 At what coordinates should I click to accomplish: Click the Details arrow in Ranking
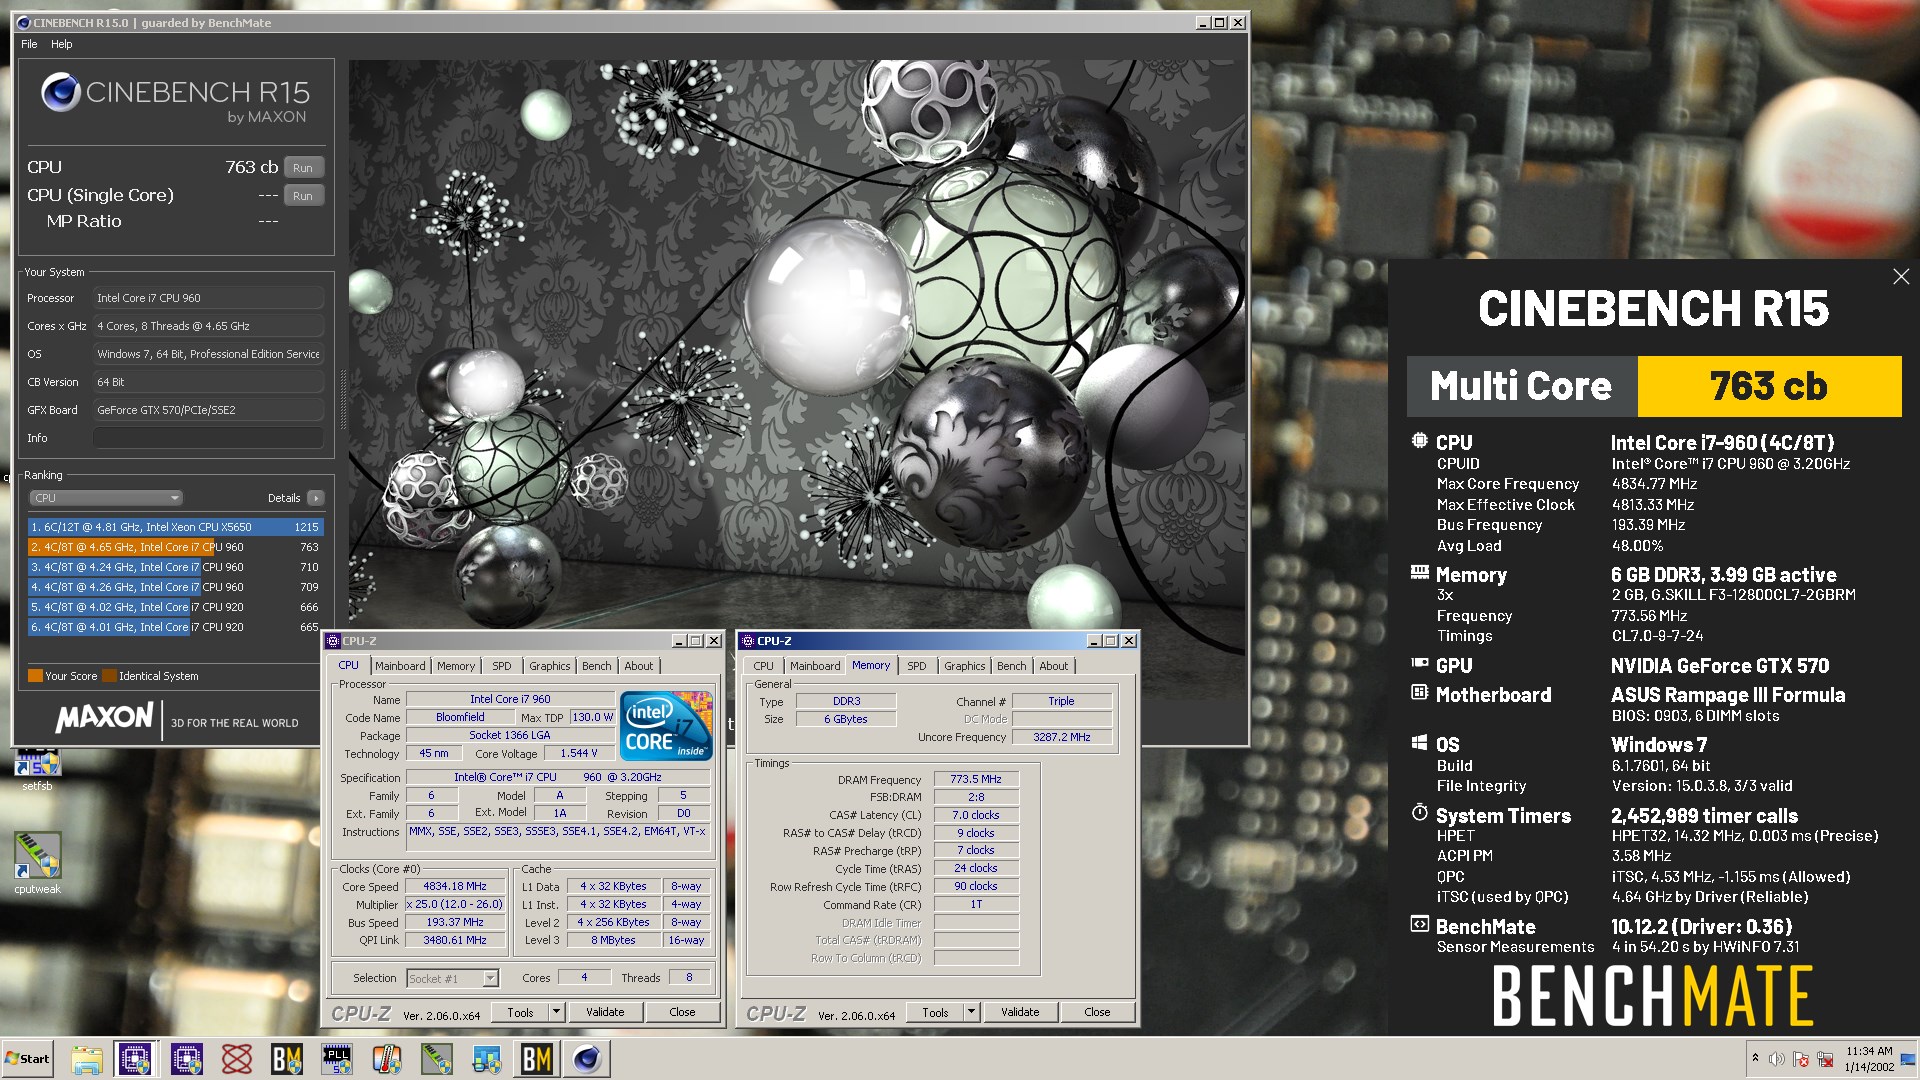pos(315,498)
